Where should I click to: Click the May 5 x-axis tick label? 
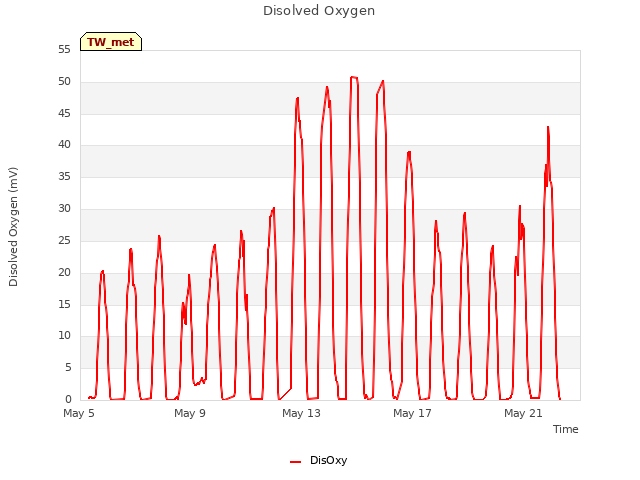[x=78, y=413]
